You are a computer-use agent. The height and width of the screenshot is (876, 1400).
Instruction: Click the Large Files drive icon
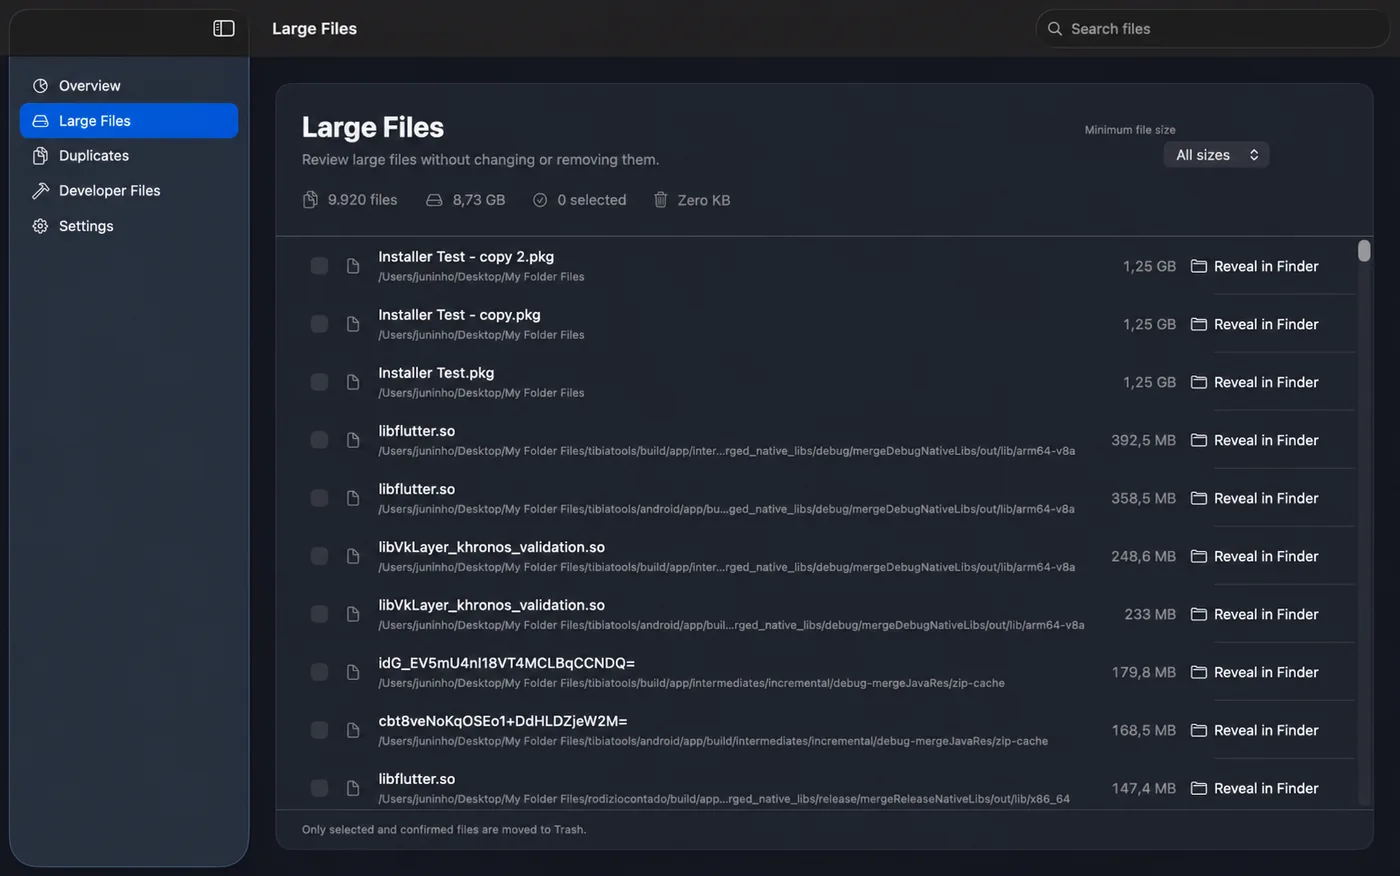(x=40, y=121)
